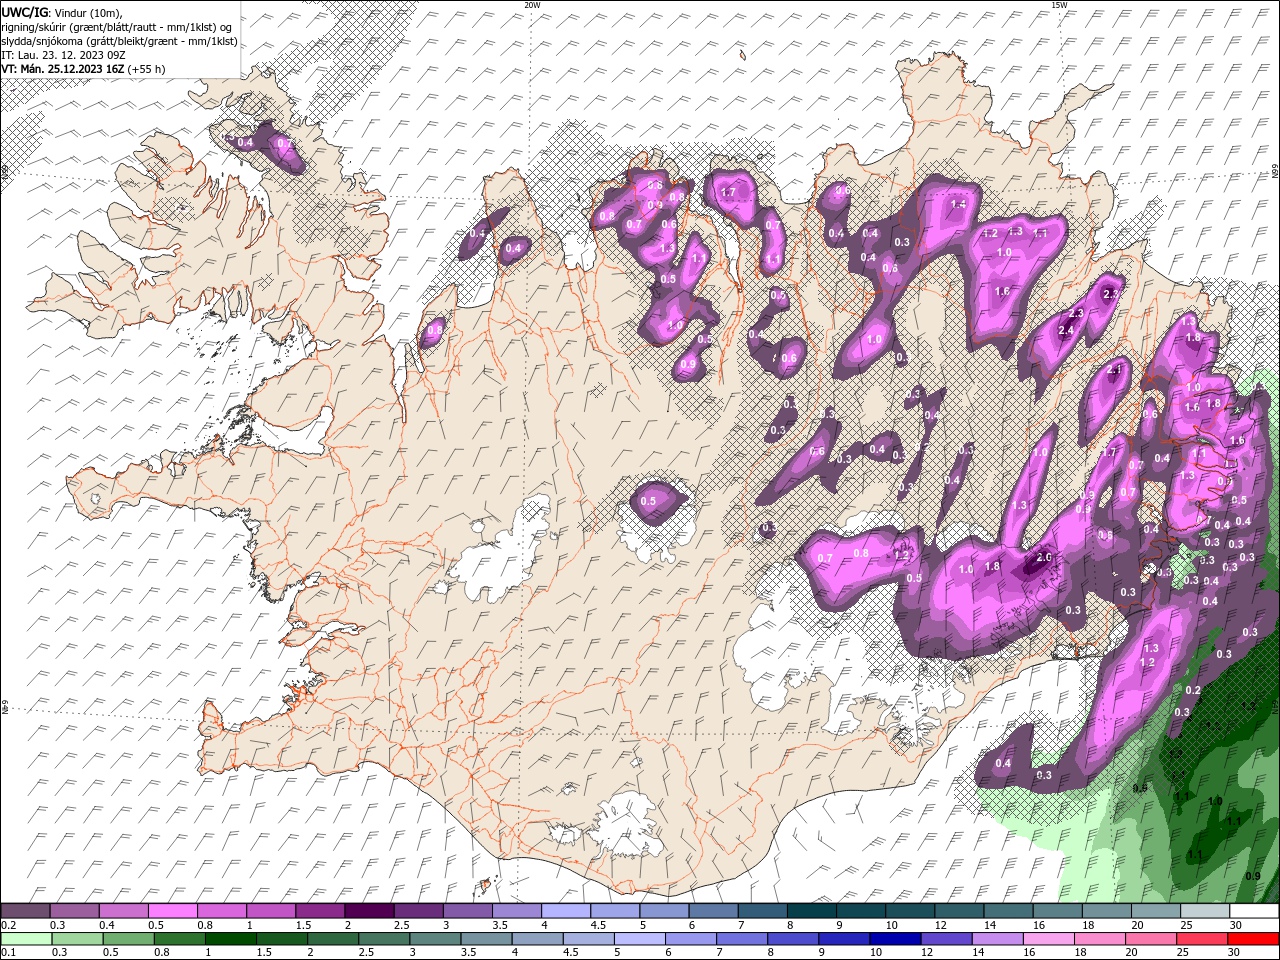This screenshot has height=960, width=1280.
Task: Click the 15W longitude label at top
Action: tap(1059, 5)
